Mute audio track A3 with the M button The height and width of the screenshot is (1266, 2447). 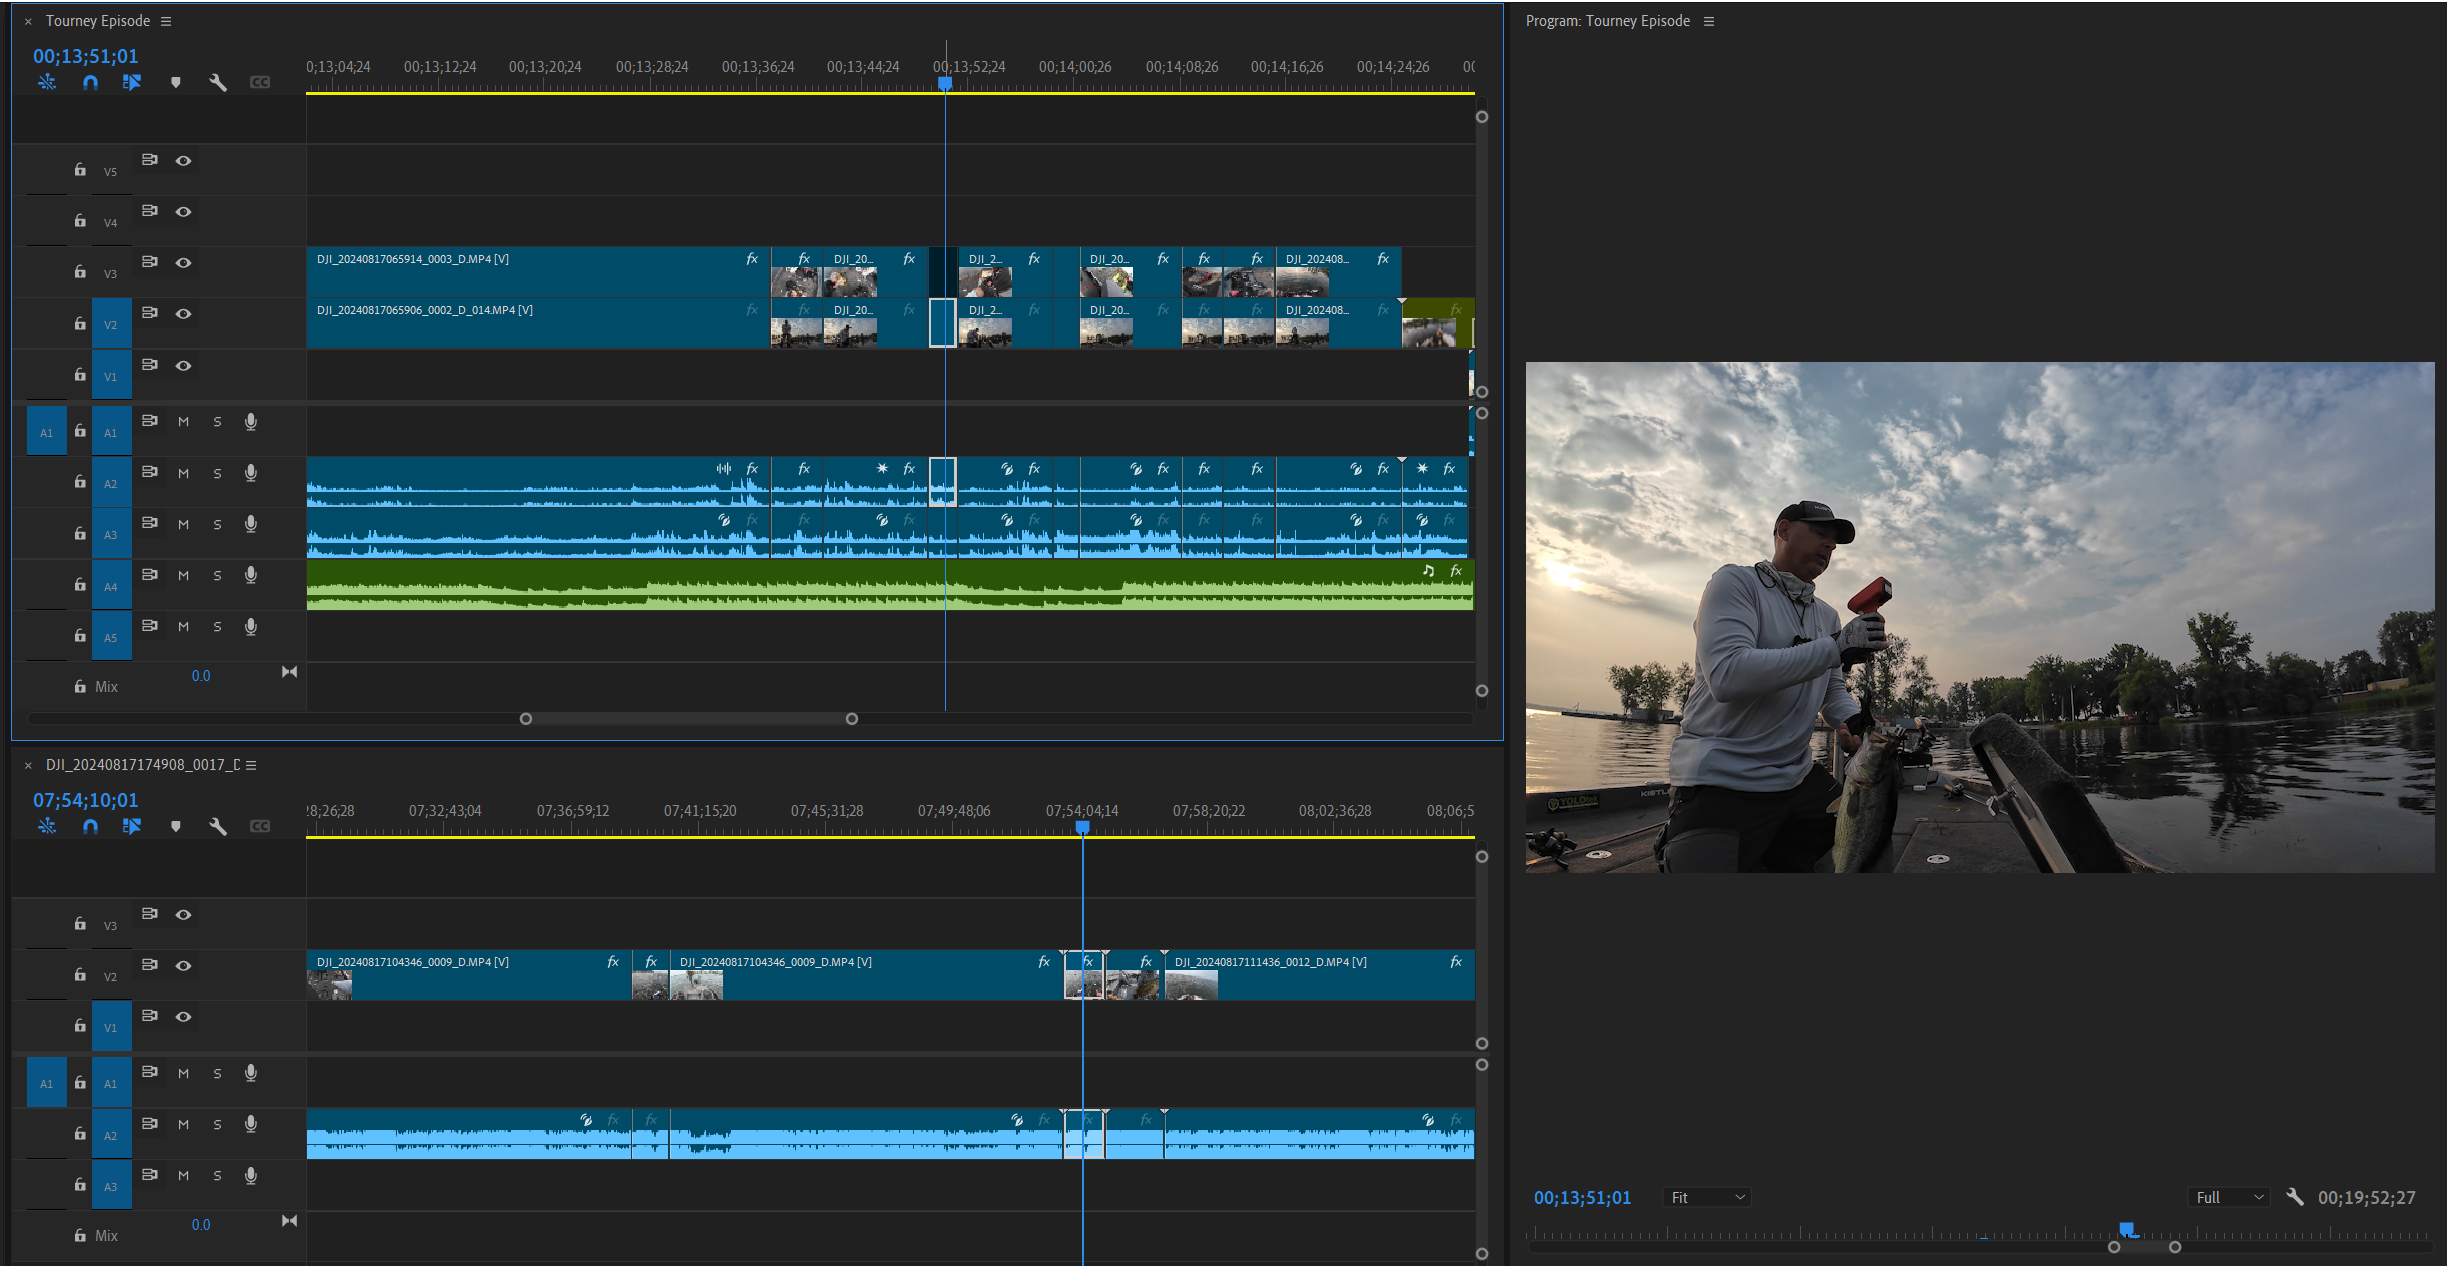184,524
